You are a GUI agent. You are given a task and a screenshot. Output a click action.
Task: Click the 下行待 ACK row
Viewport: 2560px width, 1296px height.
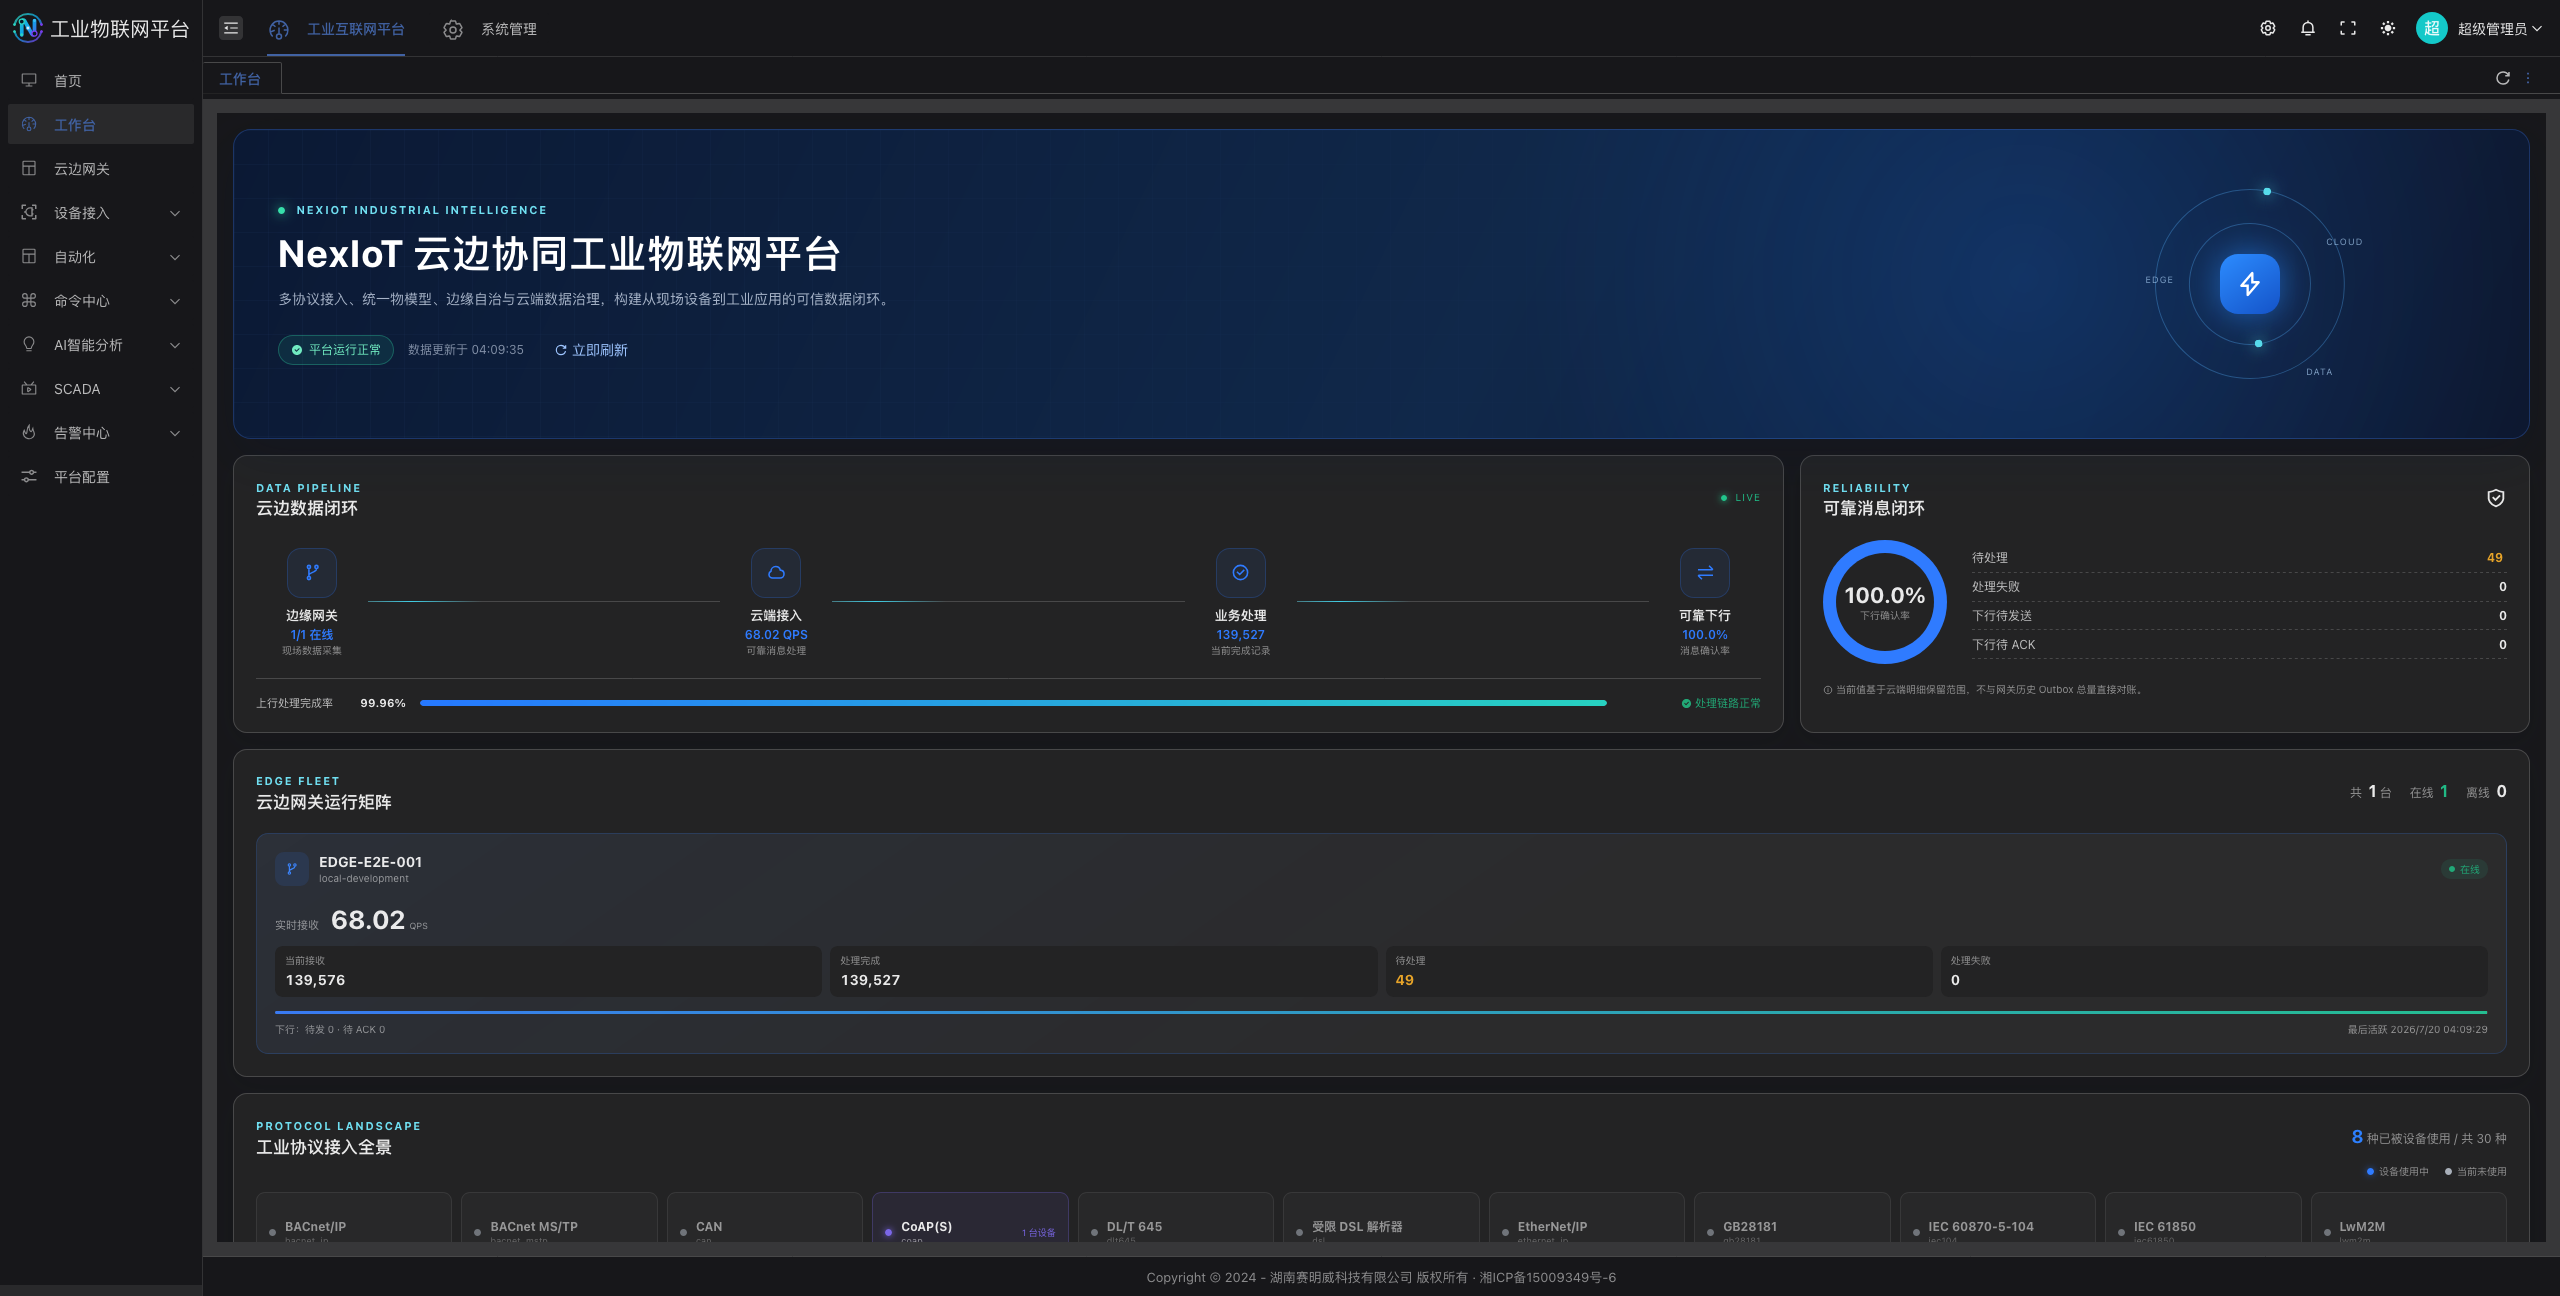[2239, 645]
